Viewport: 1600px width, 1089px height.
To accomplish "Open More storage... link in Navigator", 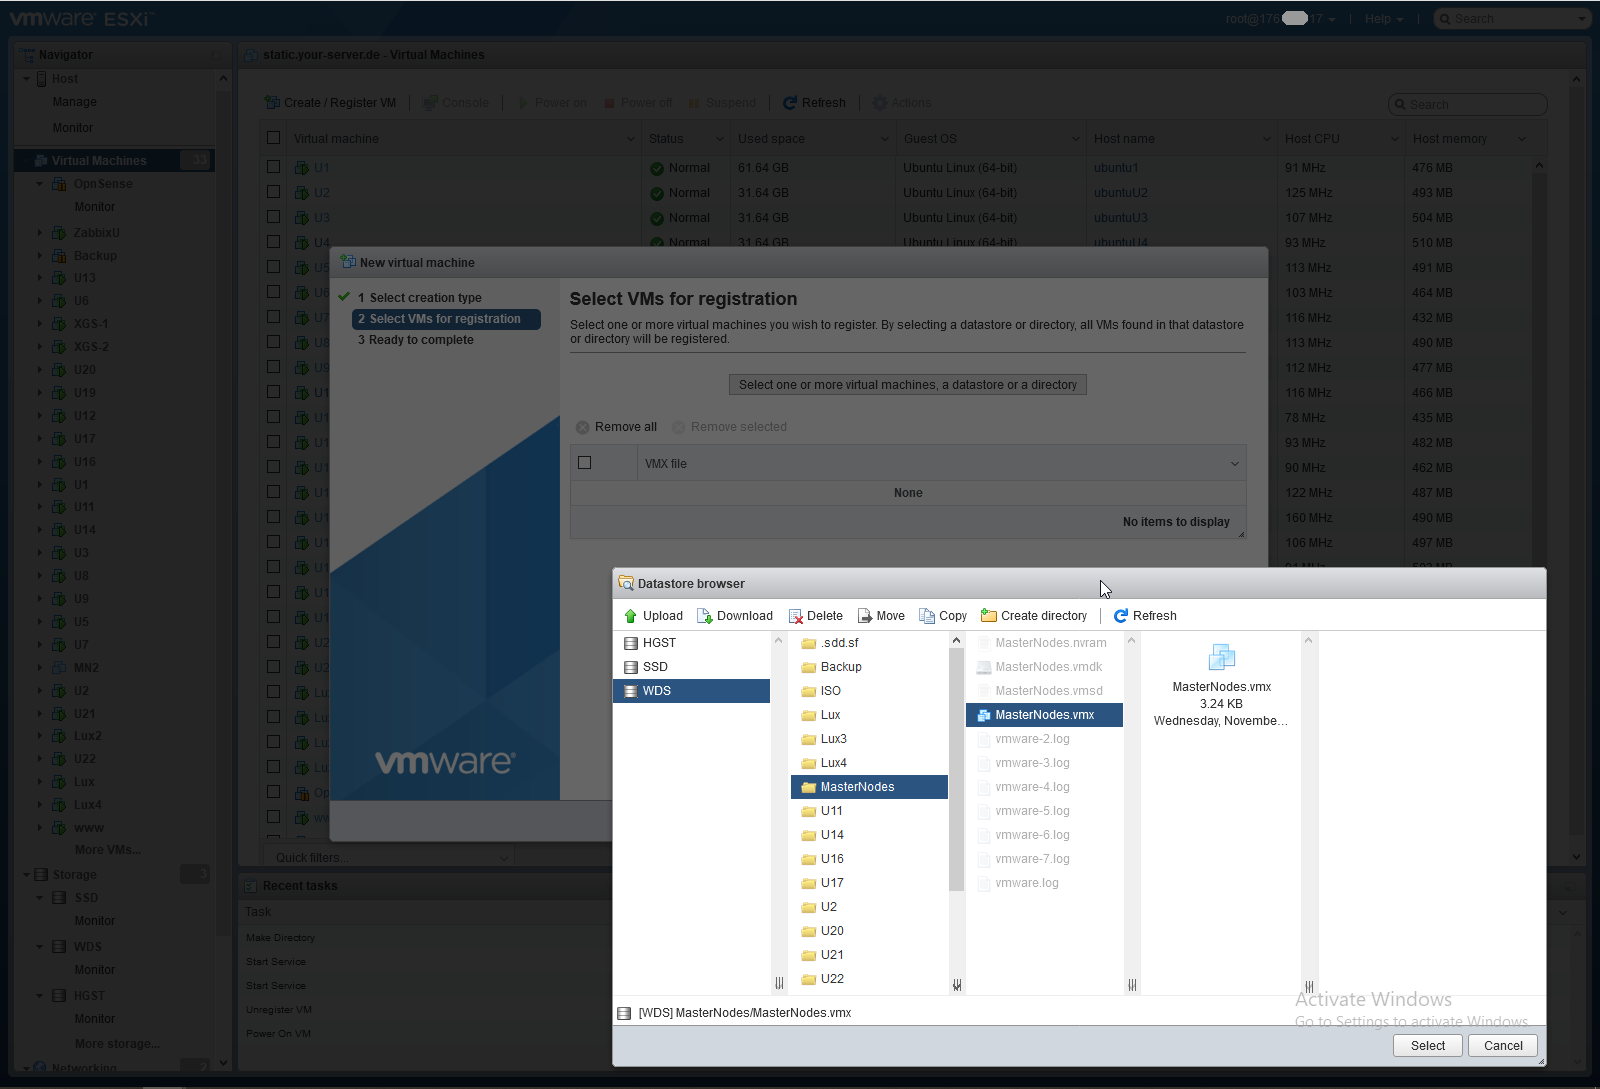I will (x=117, y=1044).
